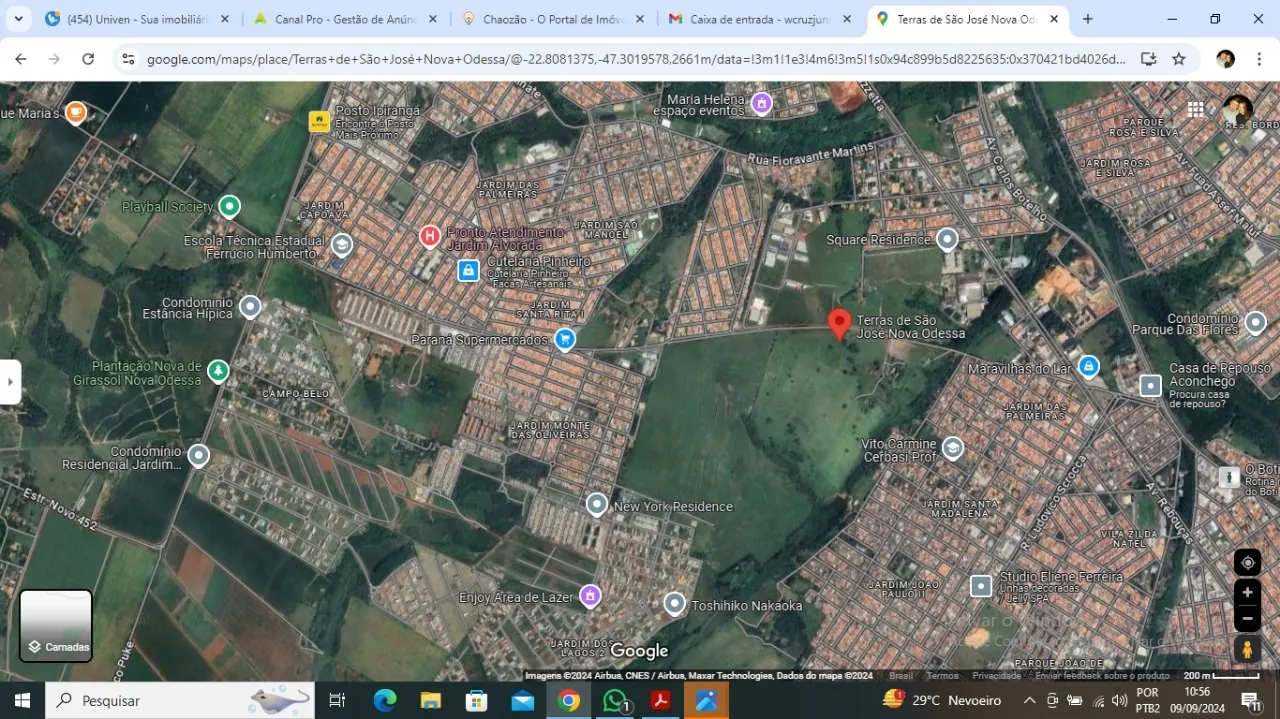Zoom out of the map
Image resolution: width=1280 pixels, height=719 pixels.
point(1247,619)
